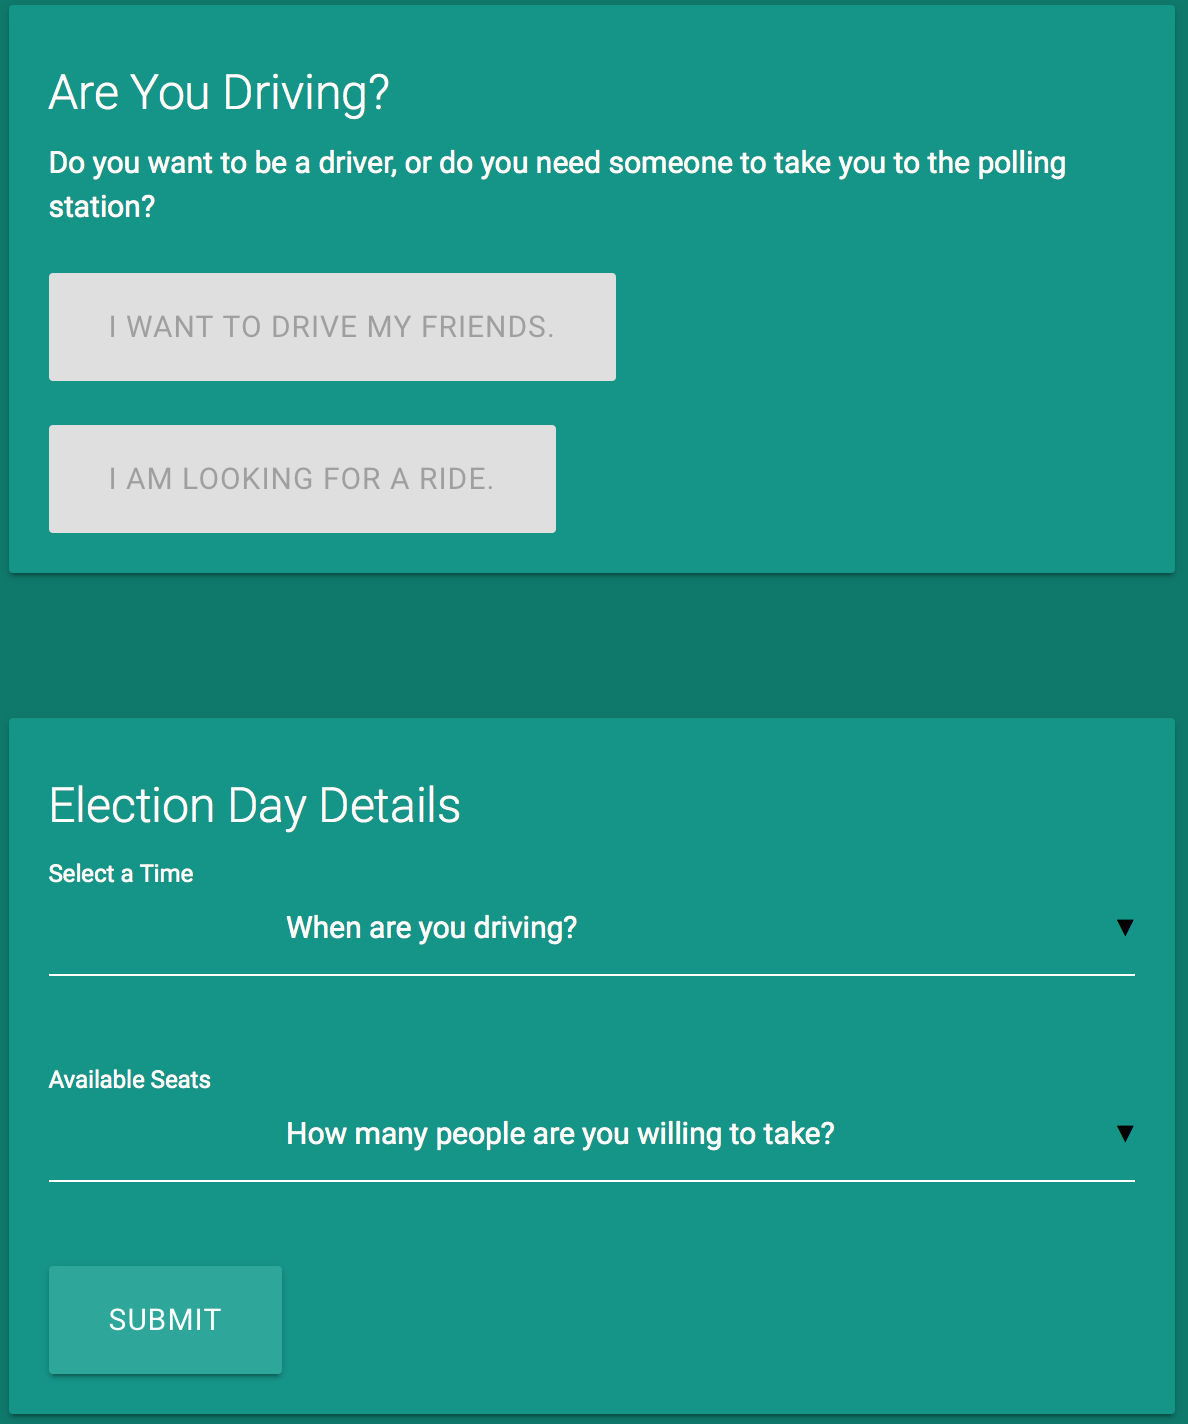Click the blank left portion of the time select field
Screen dimensions: 1188x1424
click(165, 928)
